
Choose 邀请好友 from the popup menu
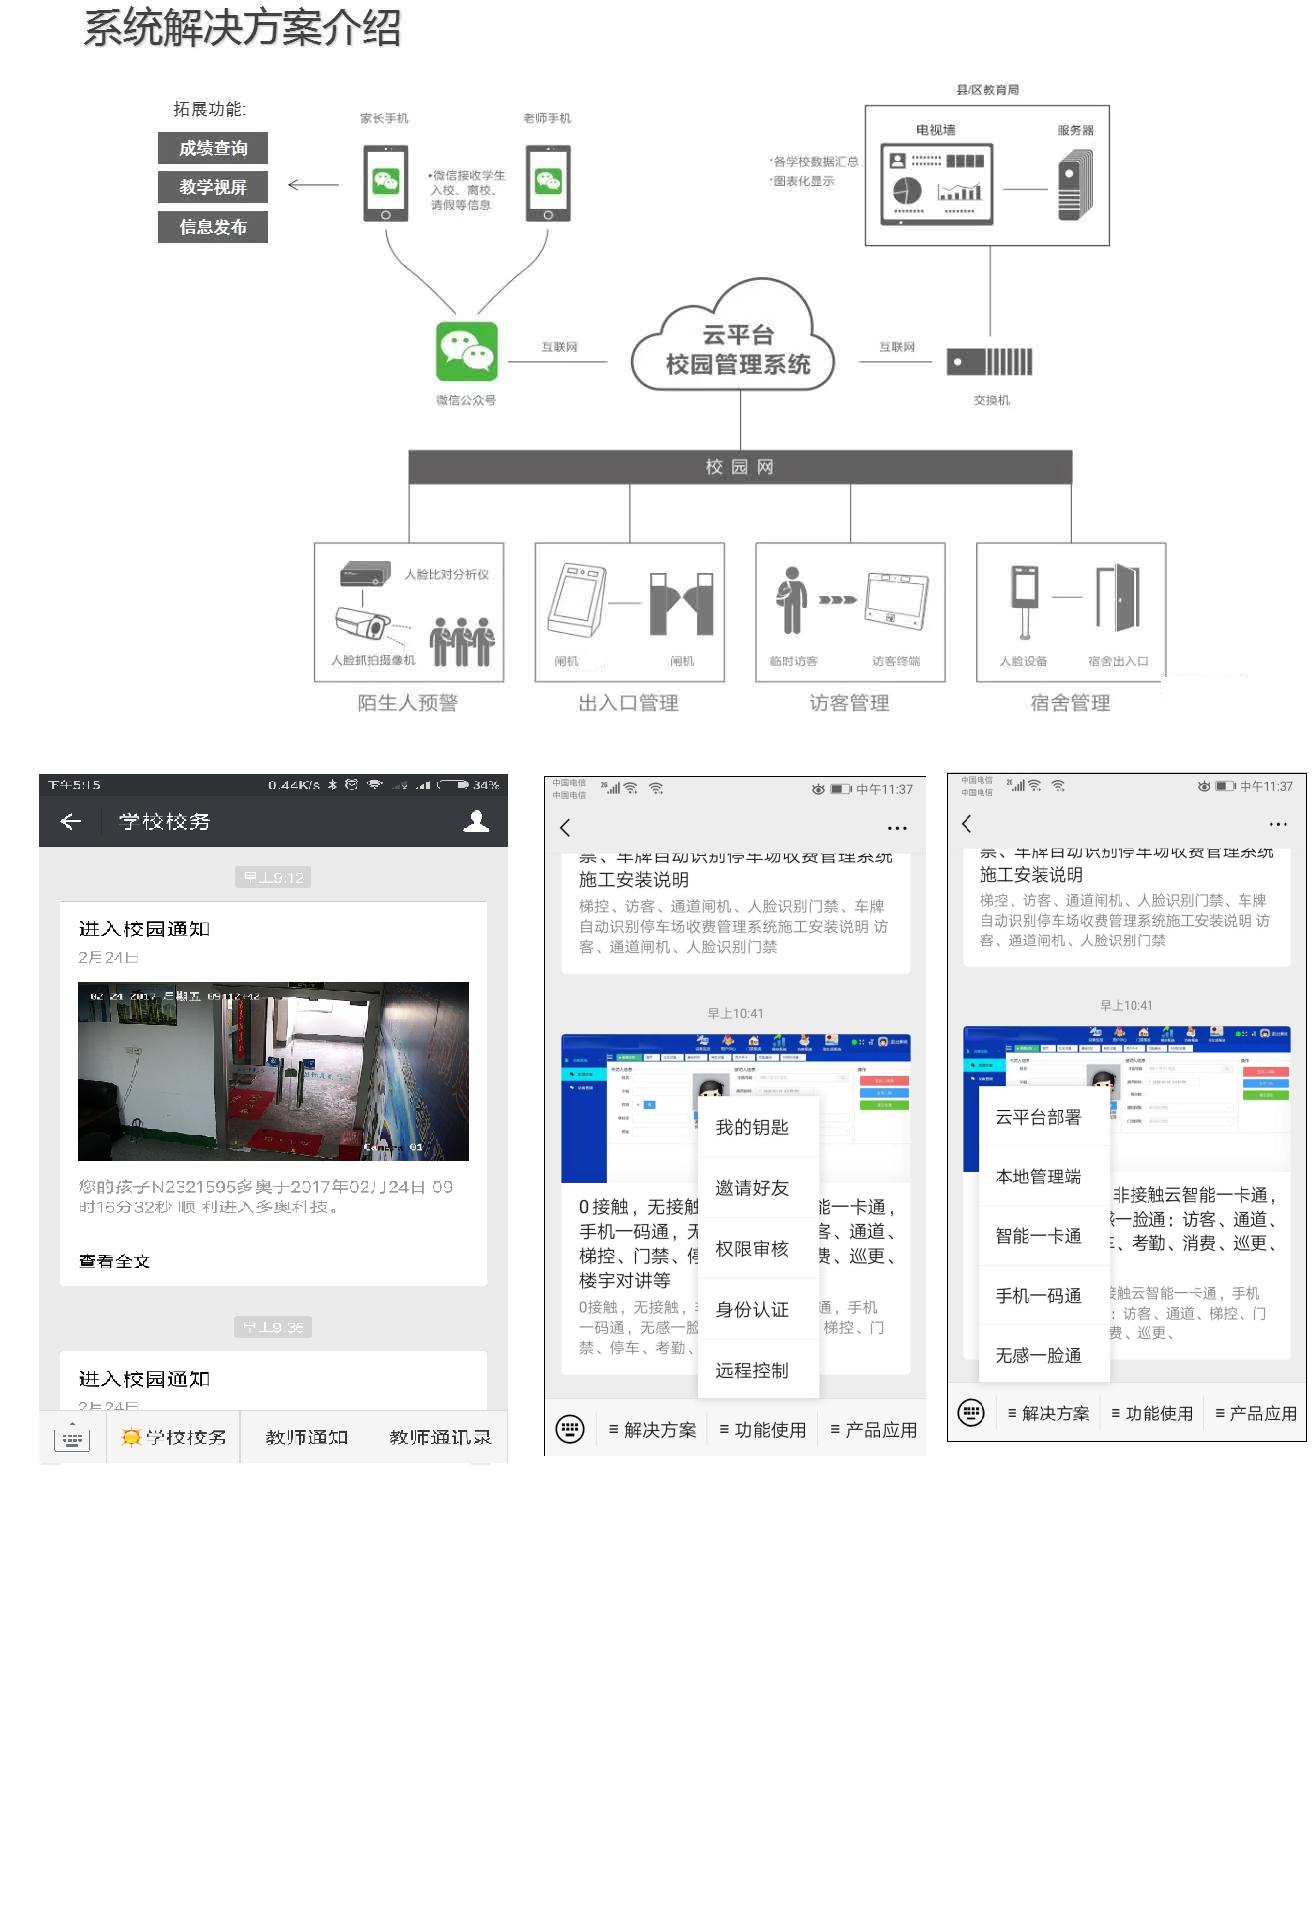click(758, 1188)
